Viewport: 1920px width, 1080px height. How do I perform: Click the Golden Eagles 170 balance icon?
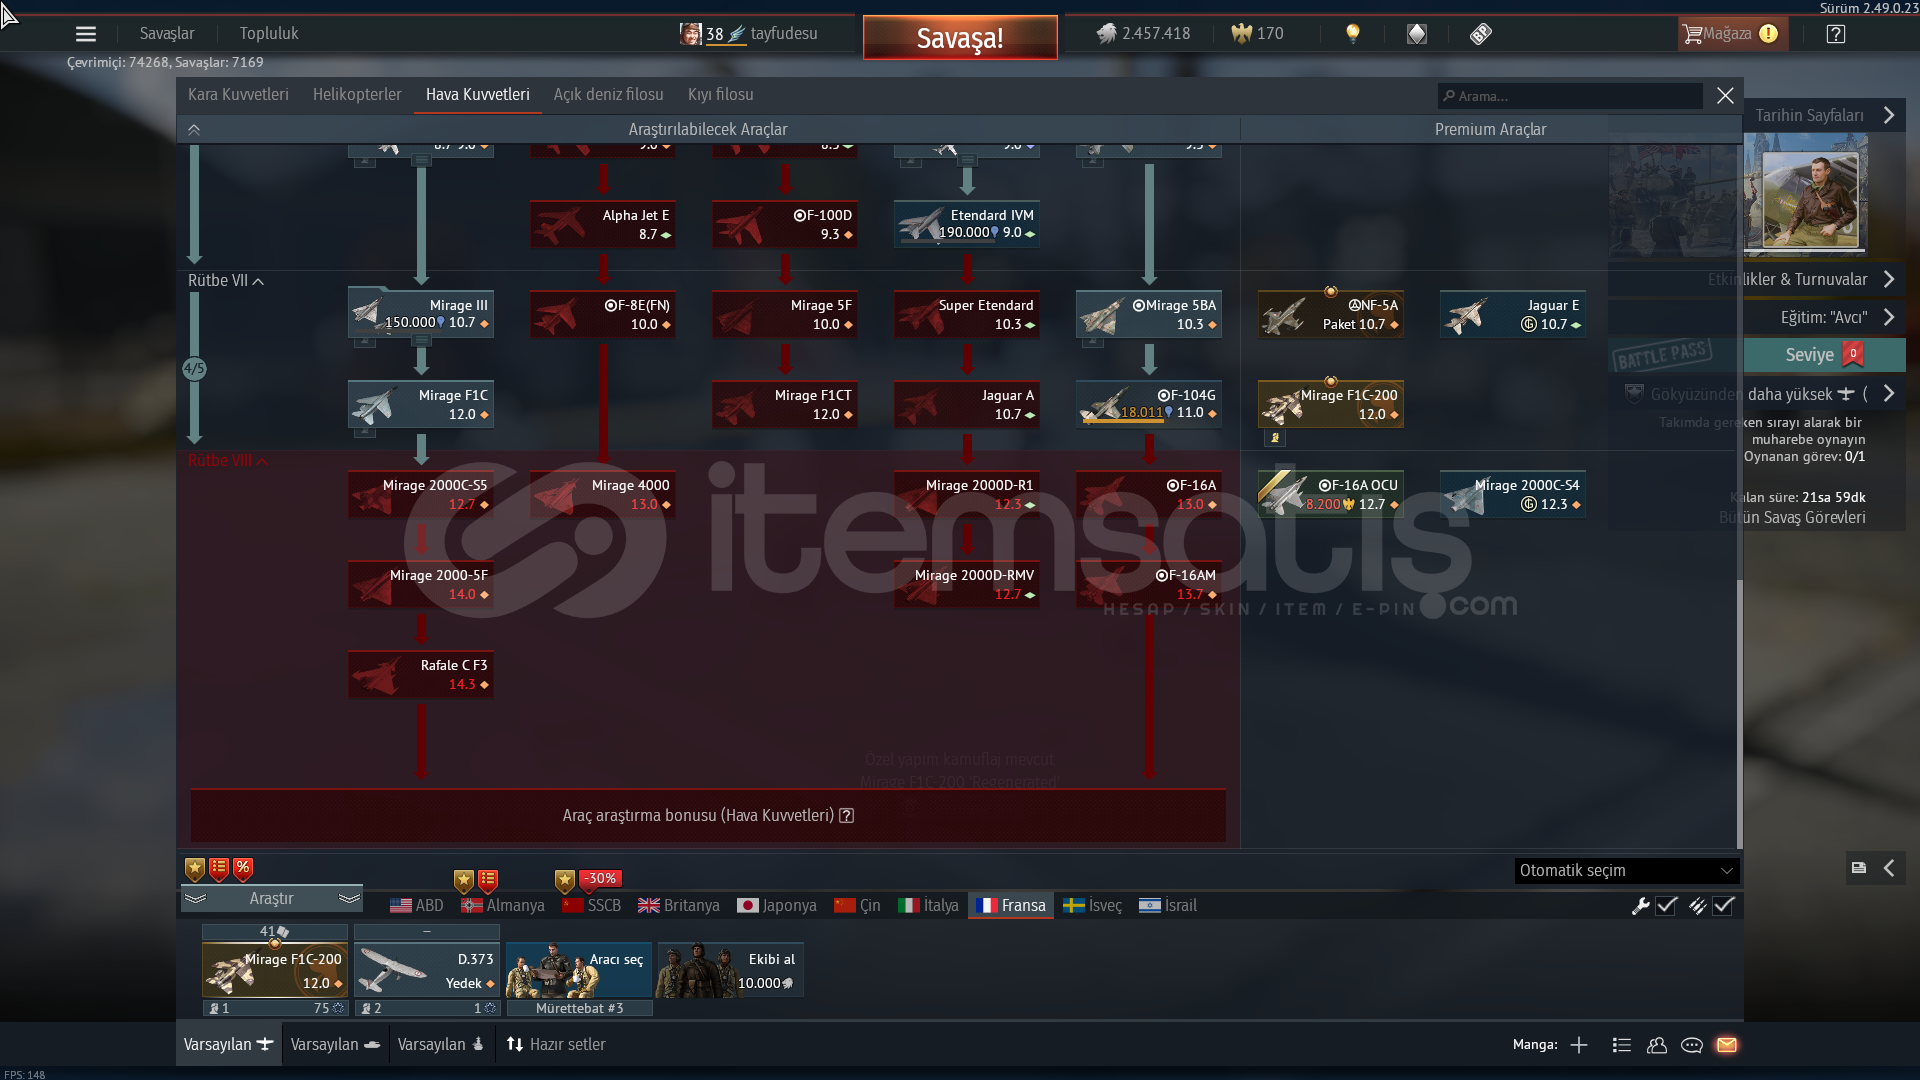1242,33
